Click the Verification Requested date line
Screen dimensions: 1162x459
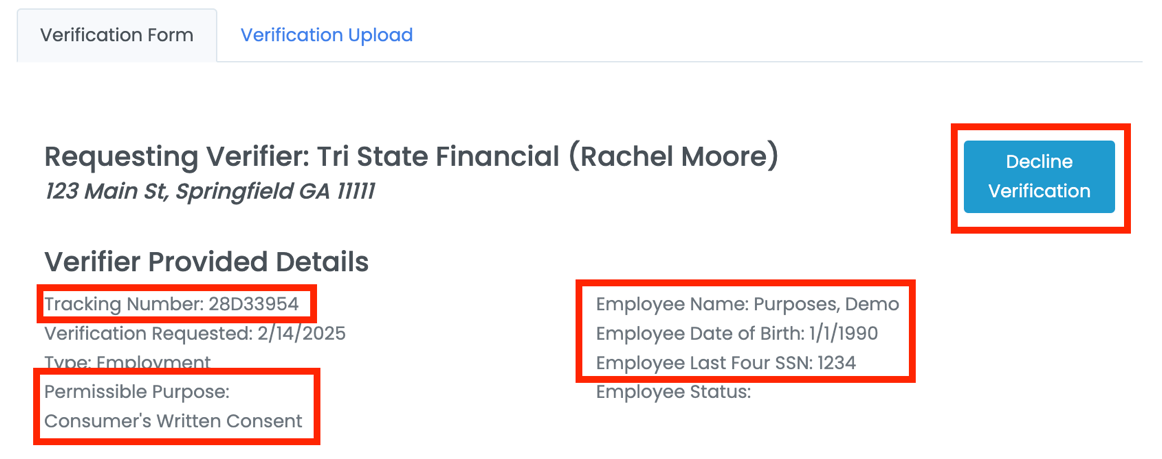(195, 333)
